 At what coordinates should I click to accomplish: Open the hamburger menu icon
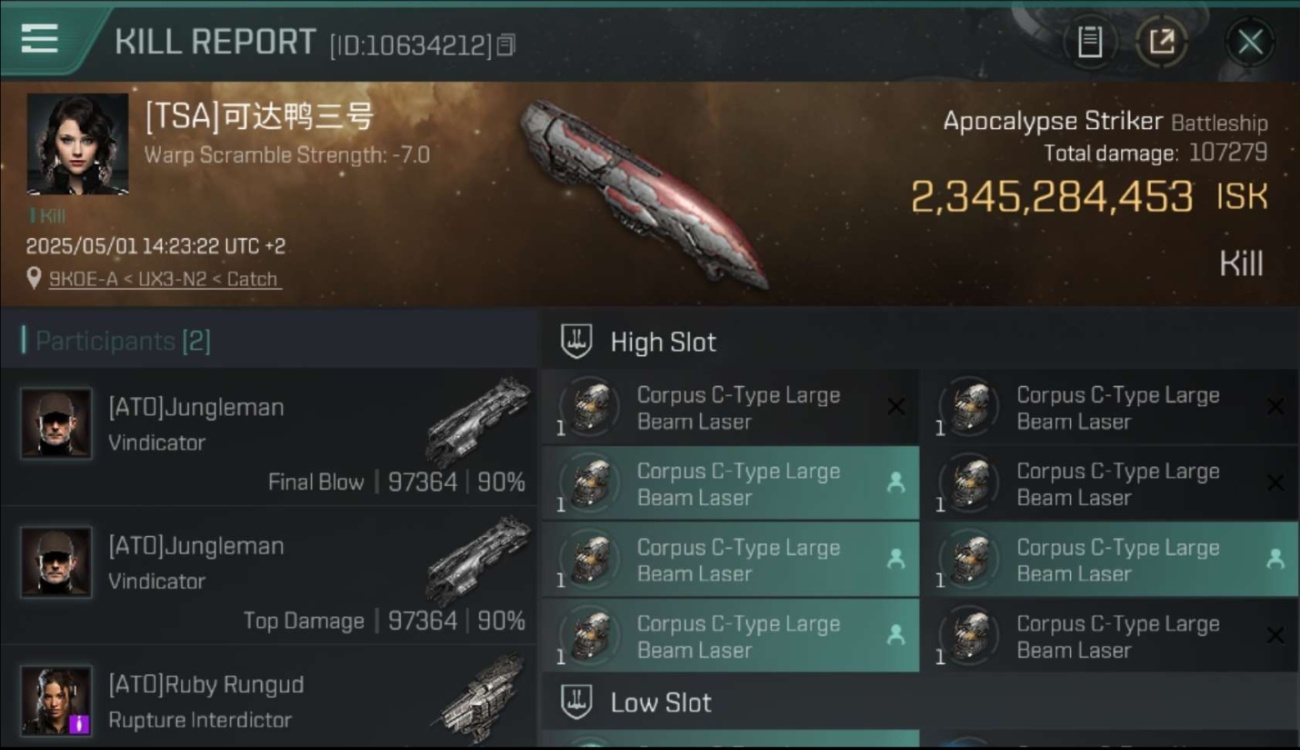point(39,39)
